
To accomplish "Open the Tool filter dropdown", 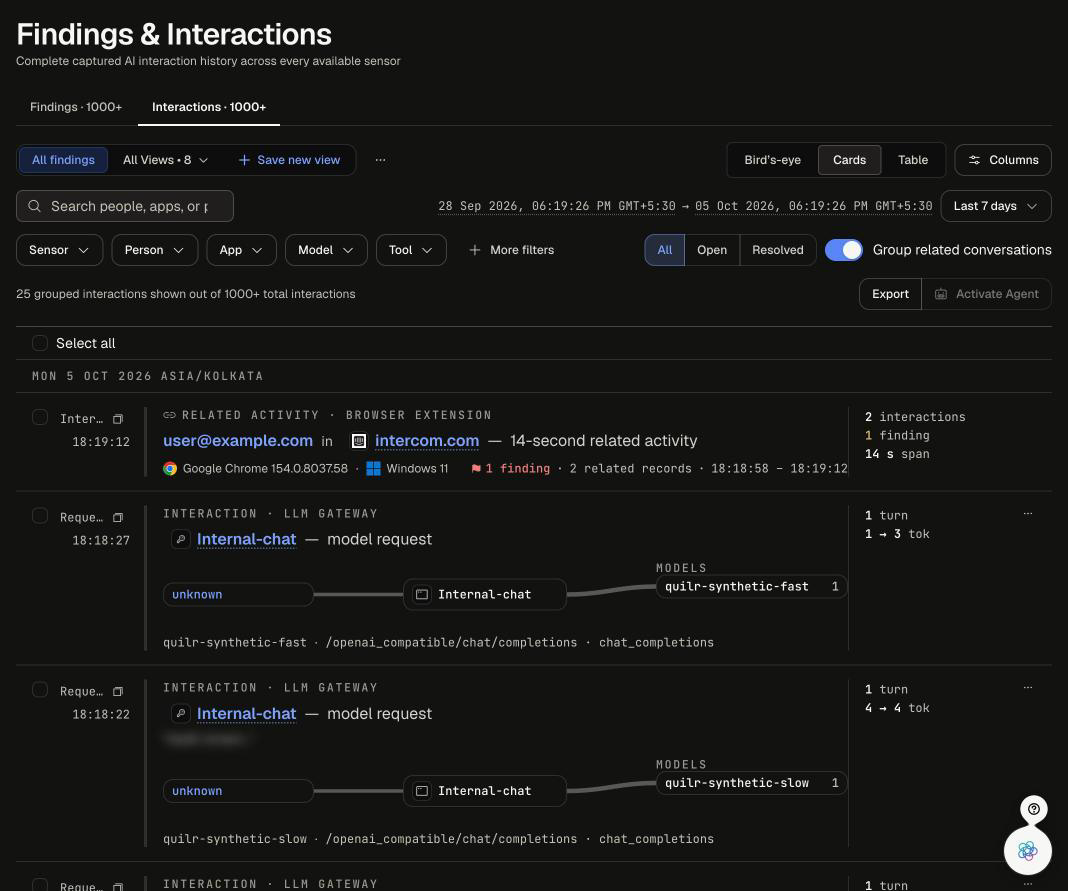I will pyautogui.click(x=411, y=250).
